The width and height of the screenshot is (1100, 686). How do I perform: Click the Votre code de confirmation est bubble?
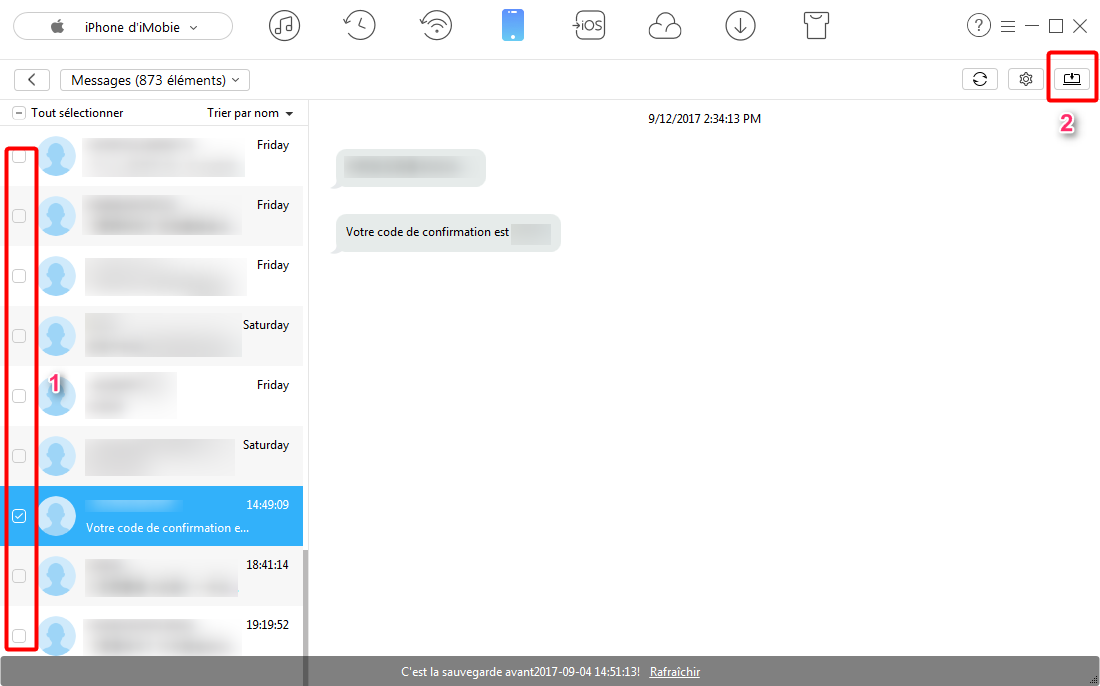coord(447,233)
